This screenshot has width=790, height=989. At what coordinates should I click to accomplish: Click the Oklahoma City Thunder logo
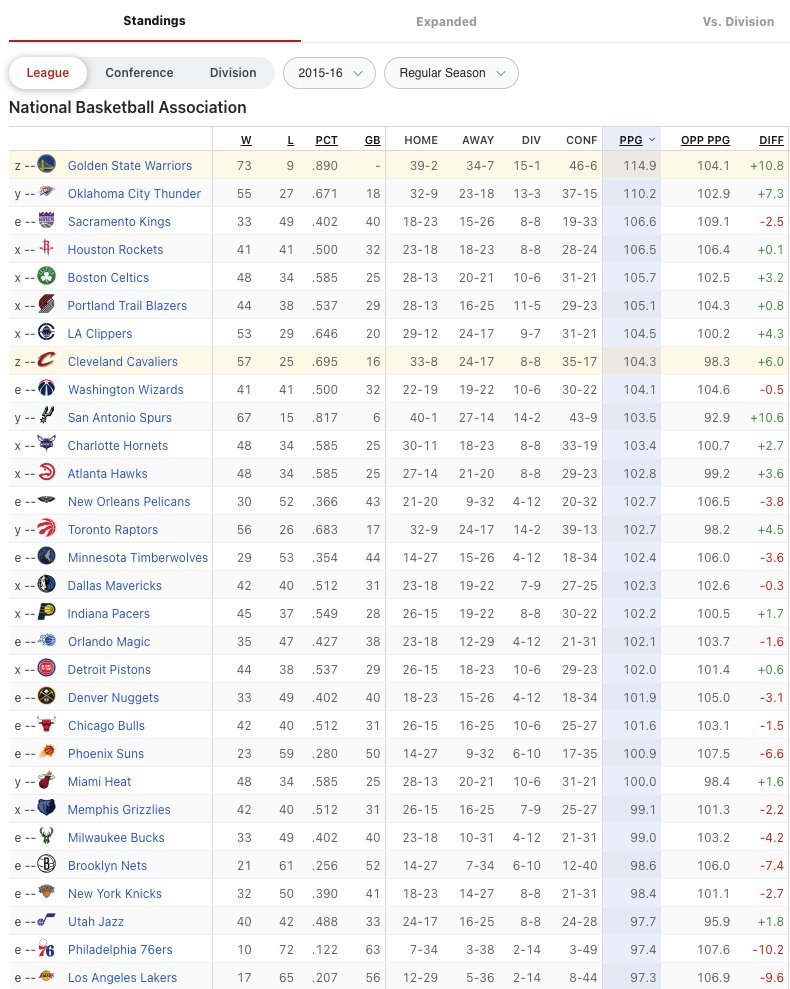click(x=46, y=192)
